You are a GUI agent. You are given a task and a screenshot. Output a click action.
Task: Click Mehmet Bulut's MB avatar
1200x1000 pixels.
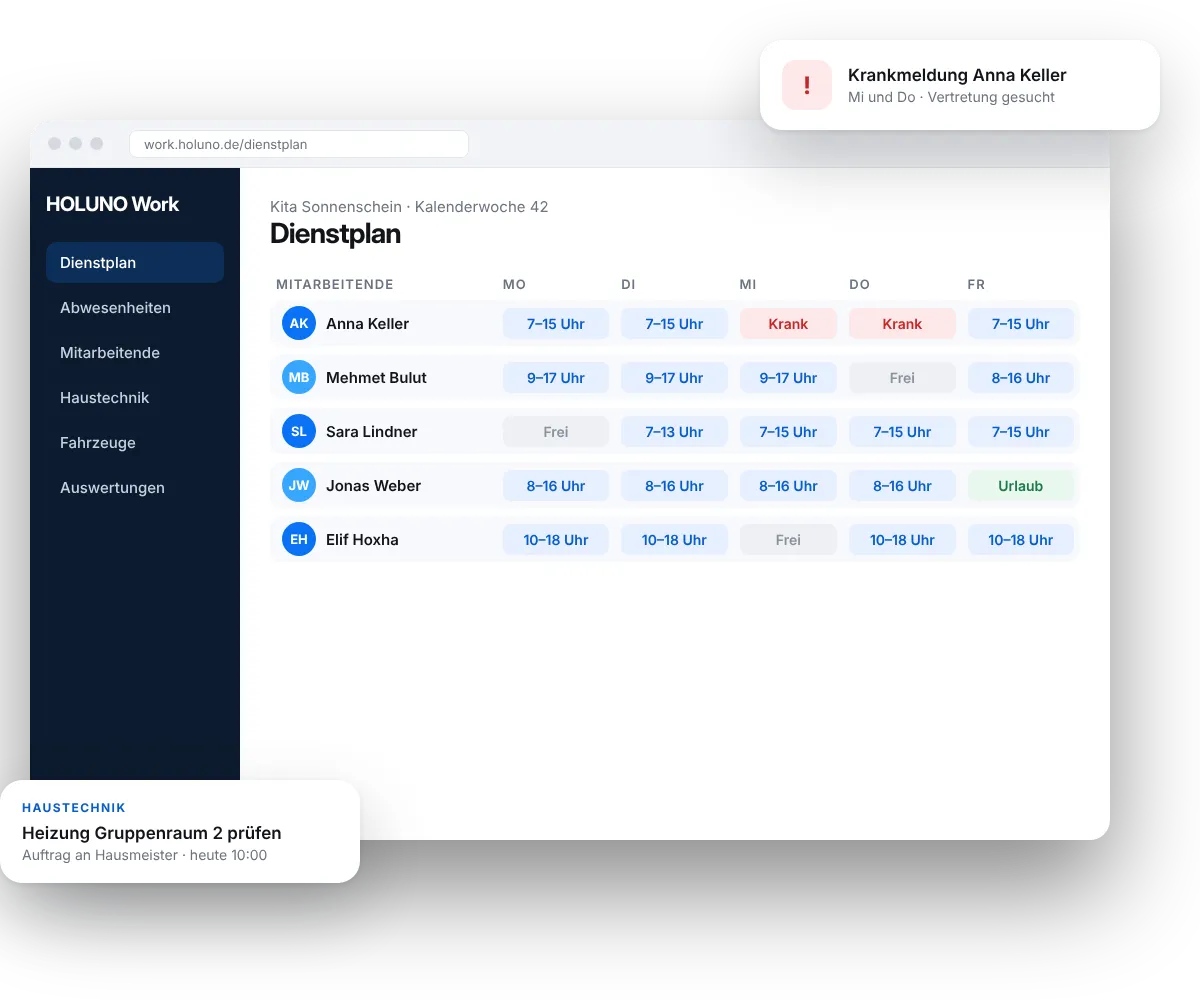(x=299, y=378)
